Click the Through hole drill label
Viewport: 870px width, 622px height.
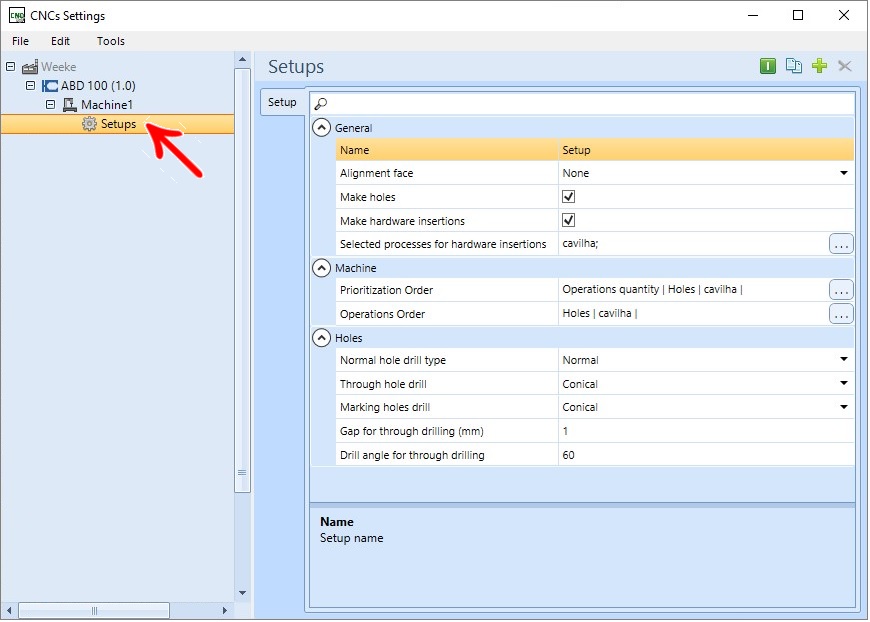pos(383,384)
